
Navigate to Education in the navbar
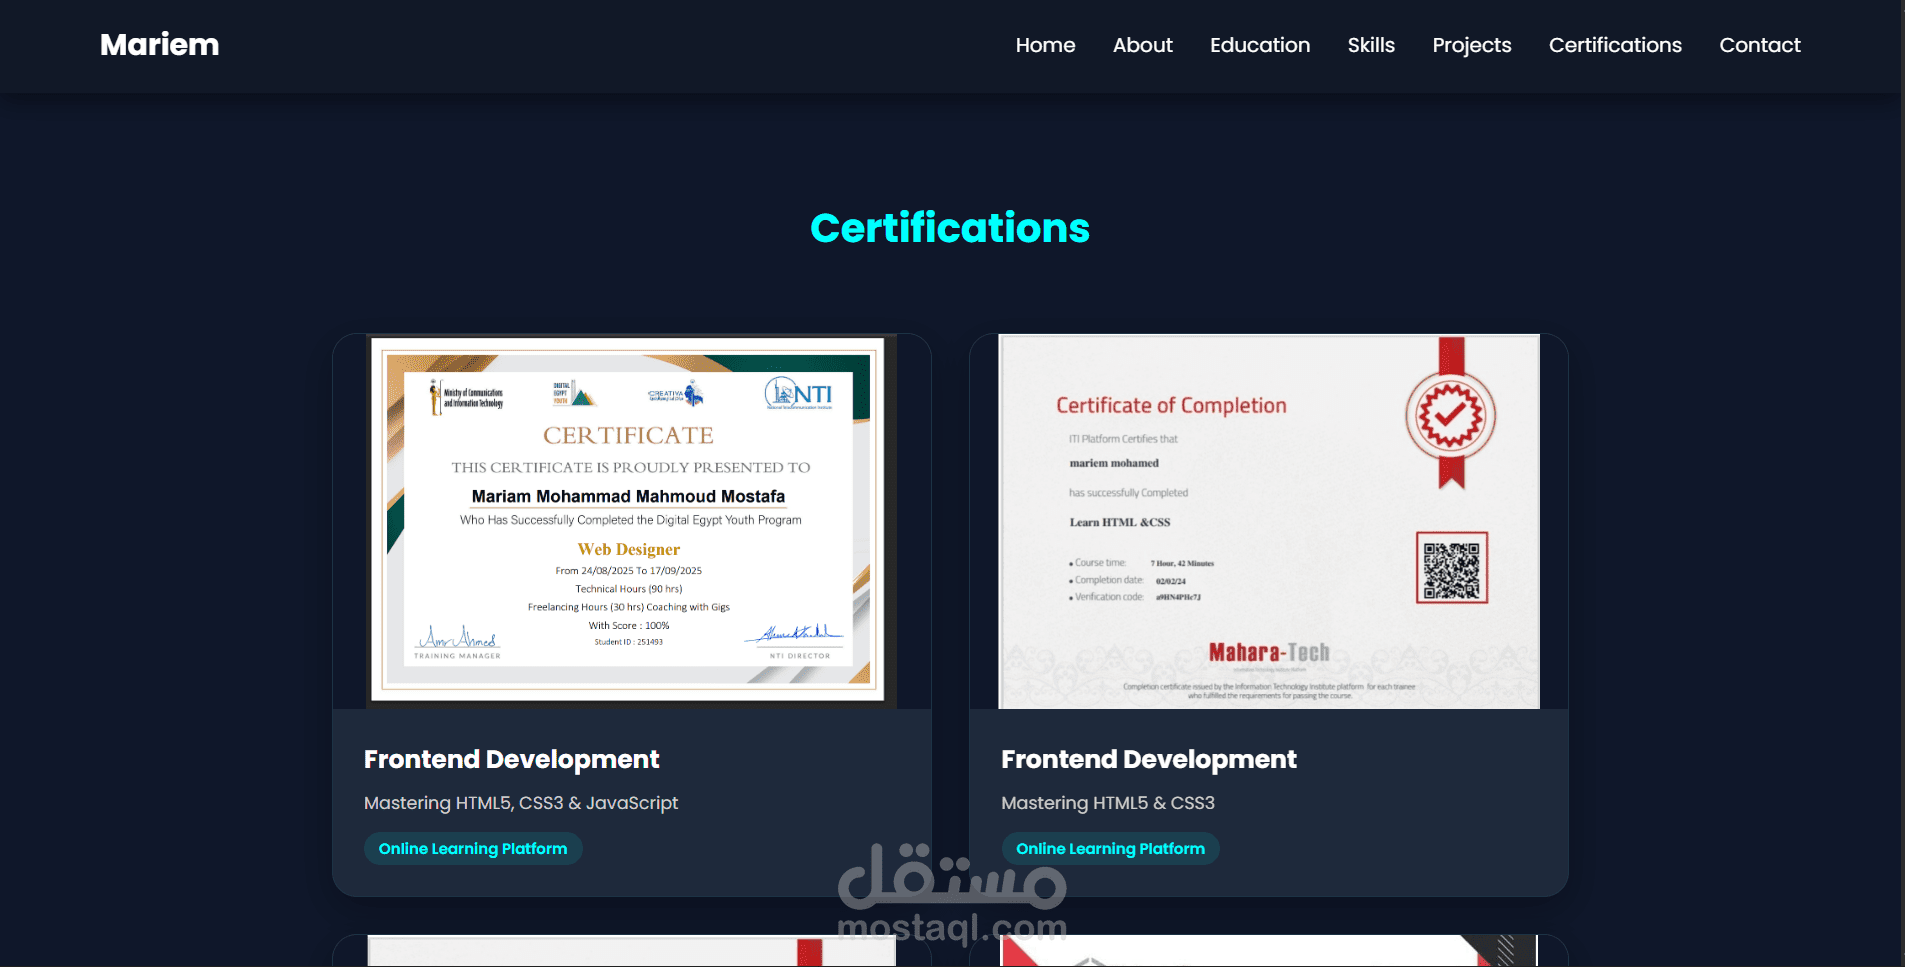pos(1259,45)
